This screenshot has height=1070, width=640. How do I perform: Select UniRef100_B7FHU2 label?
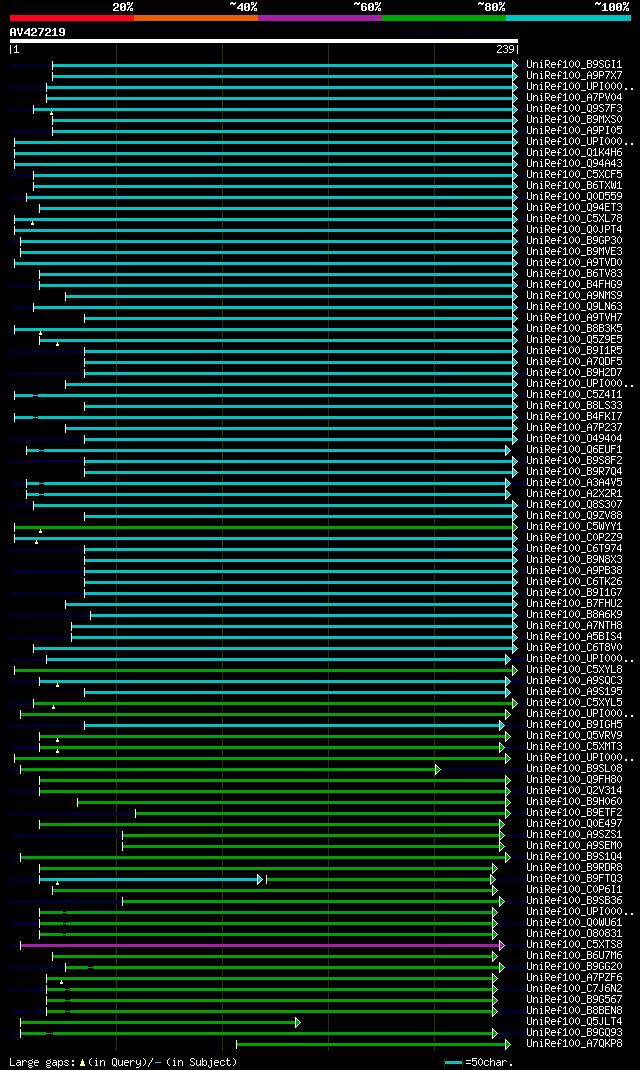click(574, 603)
